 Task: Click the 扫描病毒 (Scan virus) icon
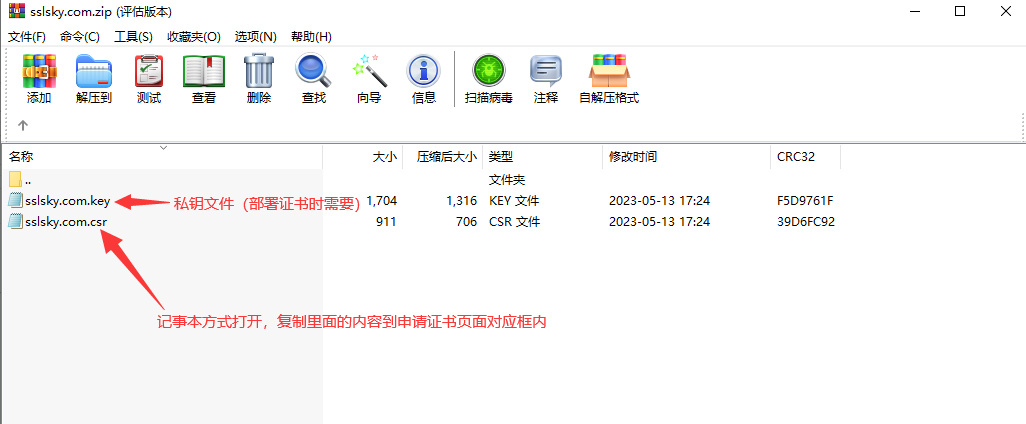tap(488, 71)
